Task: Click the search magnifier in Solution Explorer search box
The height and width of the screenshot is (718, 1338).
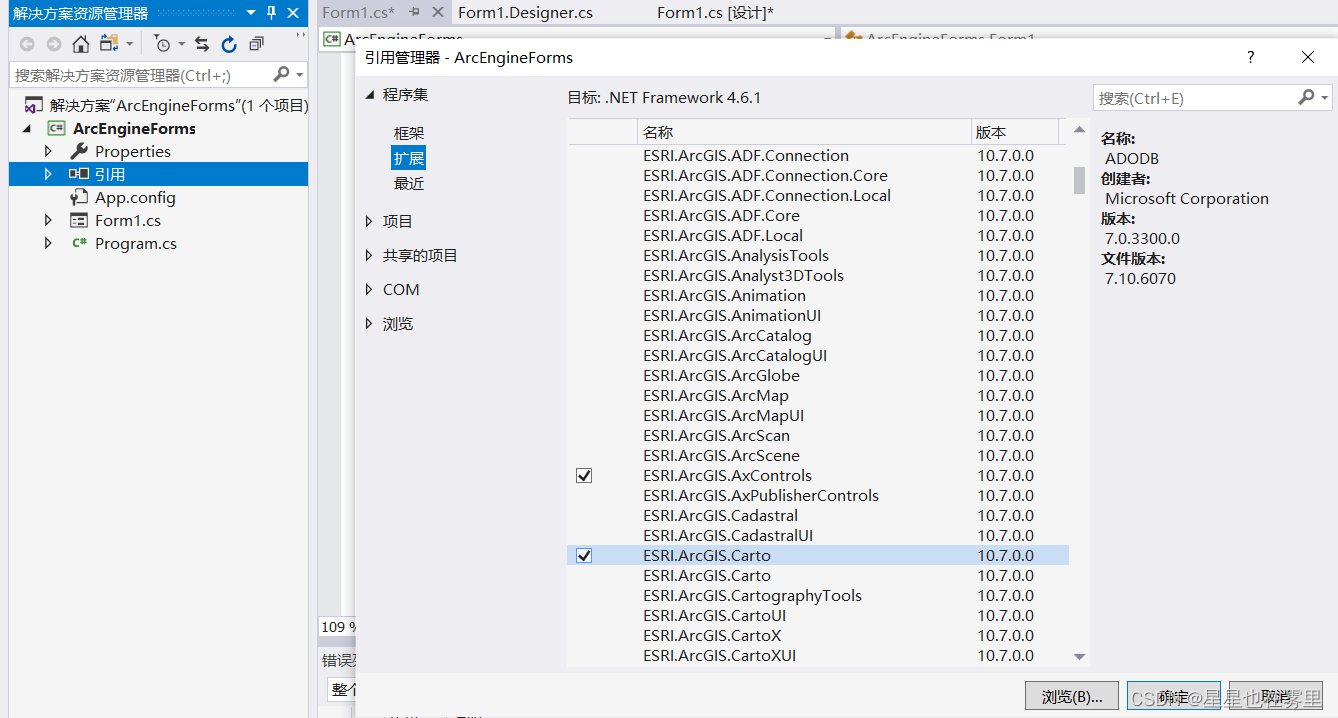Action: (x=282, y=74)
